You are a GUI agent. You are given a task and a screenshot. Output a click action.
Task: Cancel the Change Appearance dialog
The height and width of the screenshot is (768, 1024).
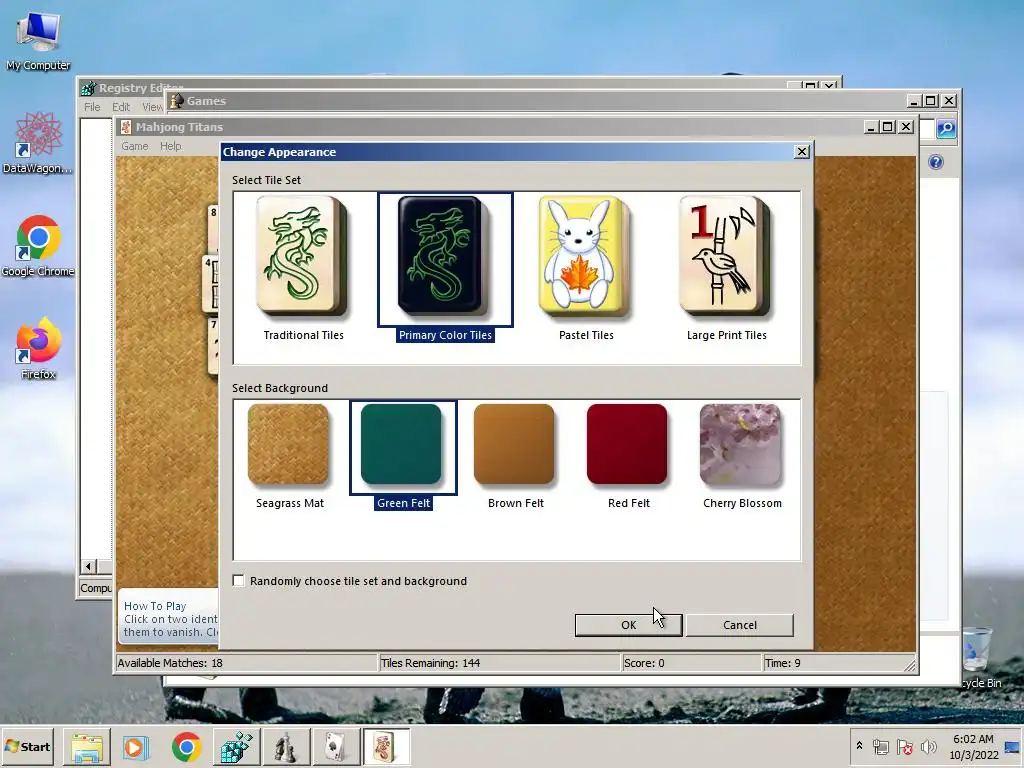click(740, 625)
